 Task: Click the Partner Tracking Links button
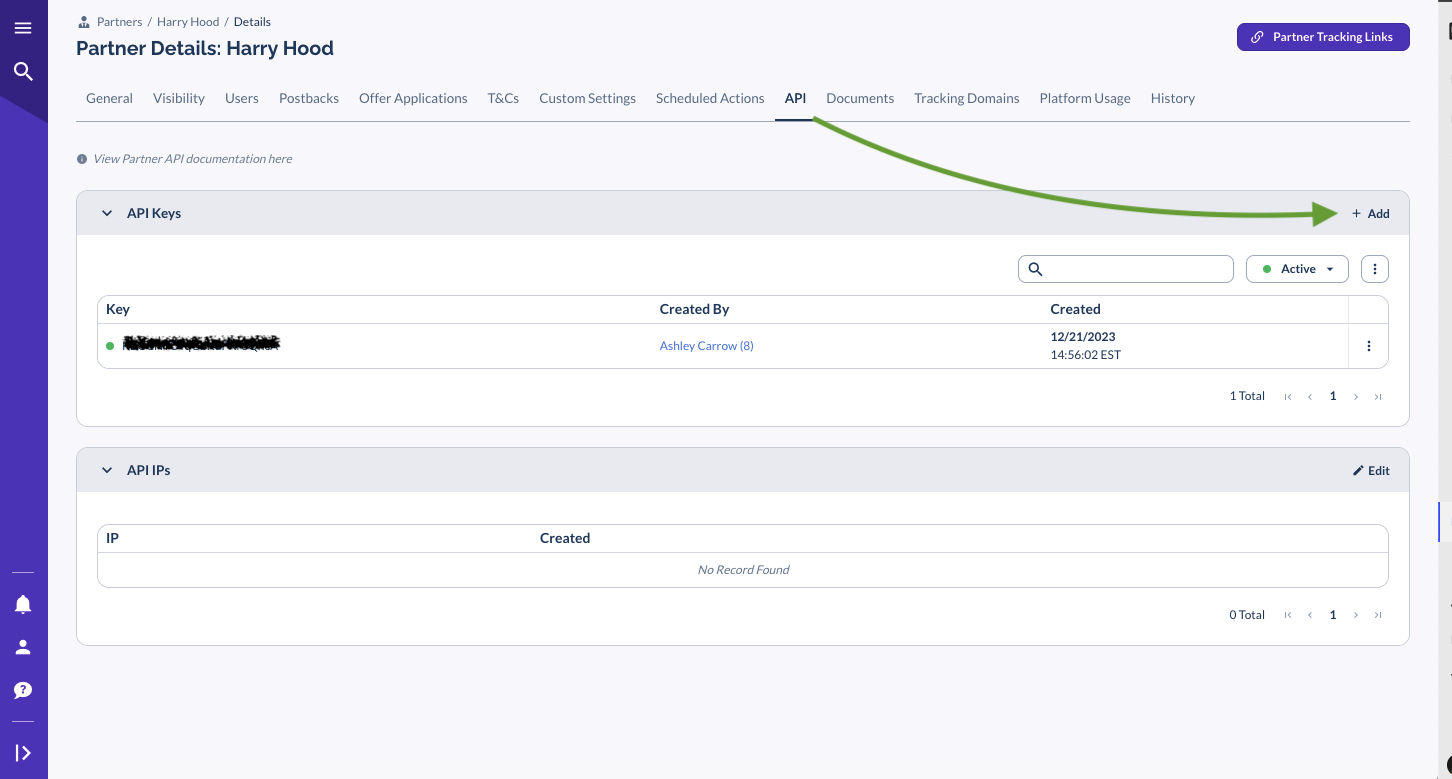[x=1323, y=37]
